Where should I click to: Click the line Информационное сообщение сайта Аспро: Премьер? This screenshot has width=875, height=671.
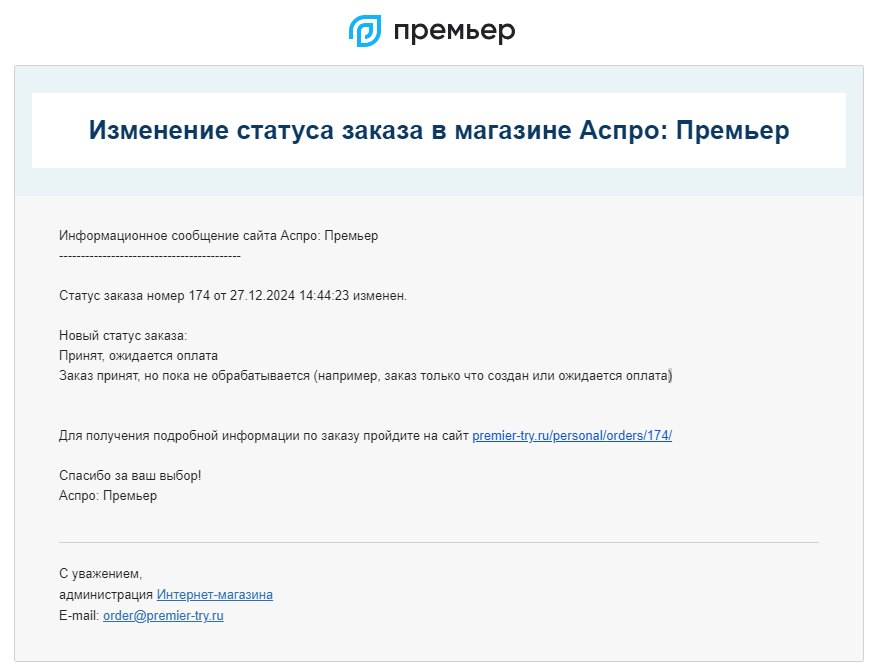coord(219,236)
